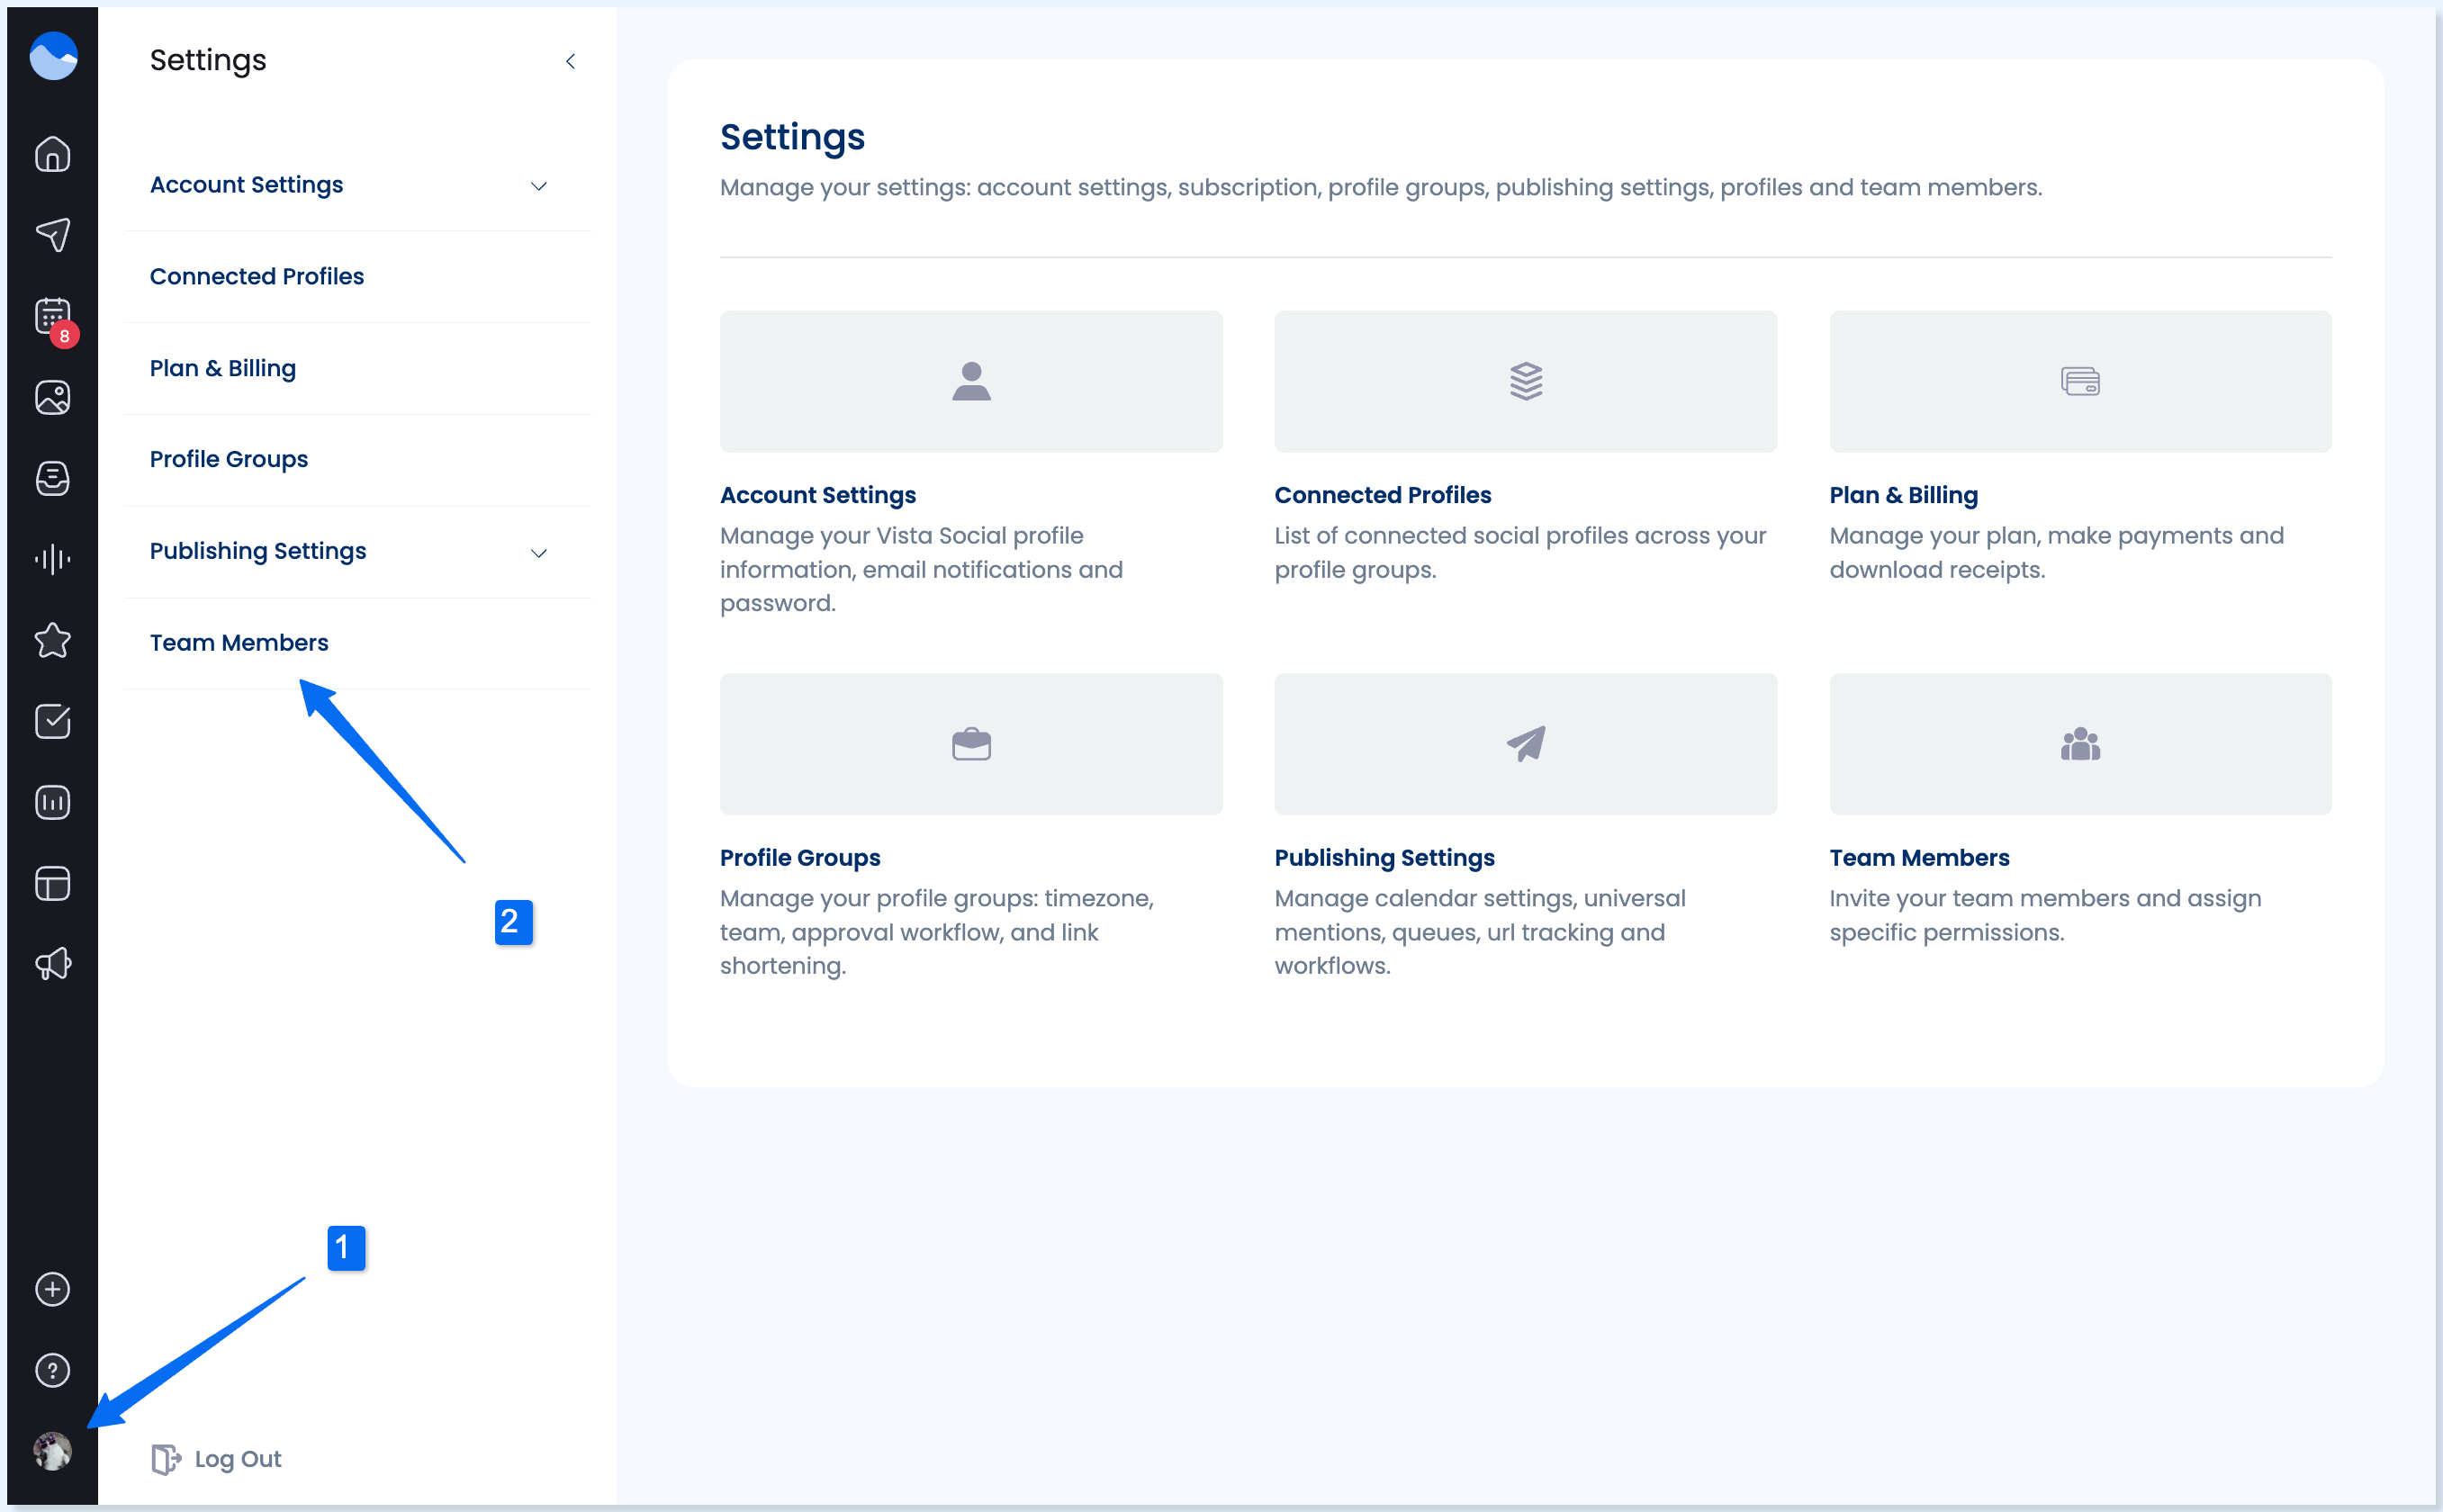
Task: Open the help question mark icon
Action: click(x=53, y=1371)
